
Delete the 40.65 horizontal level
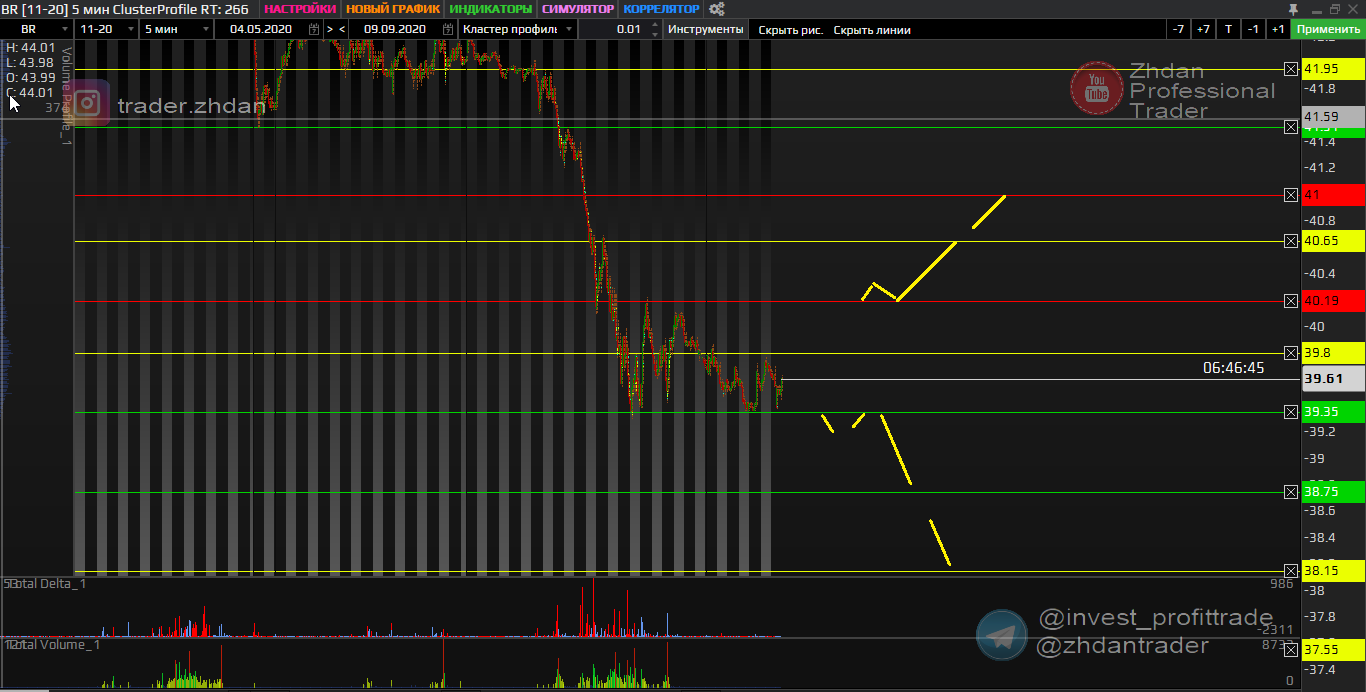click(1291, 241)
